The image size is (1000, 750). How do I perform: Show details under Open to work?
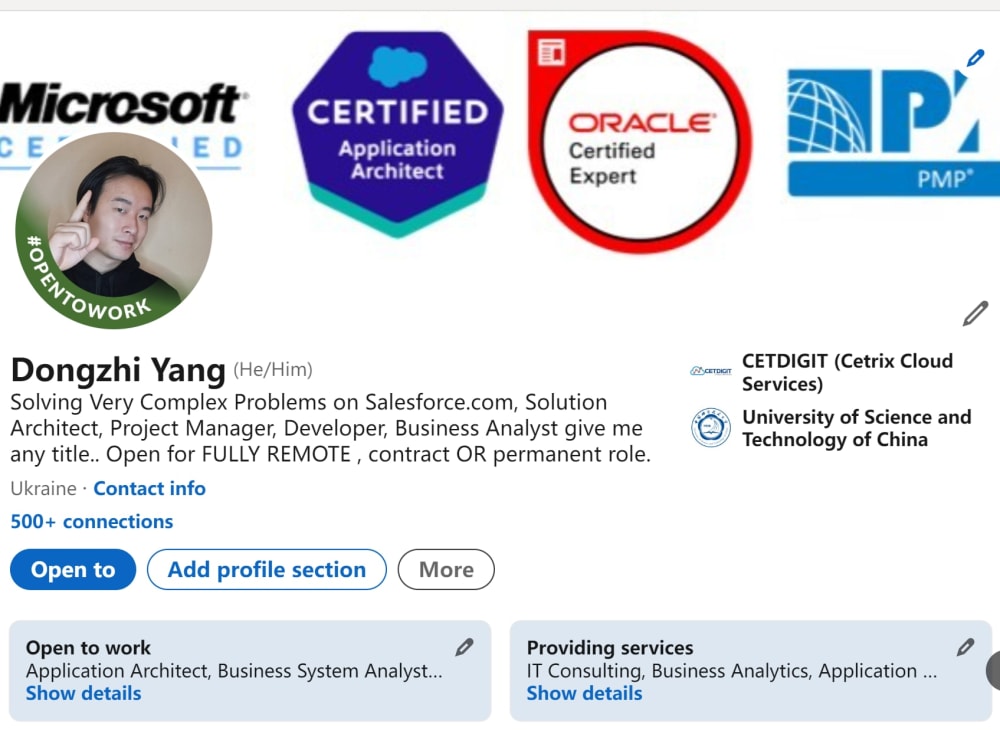(84, 693)
